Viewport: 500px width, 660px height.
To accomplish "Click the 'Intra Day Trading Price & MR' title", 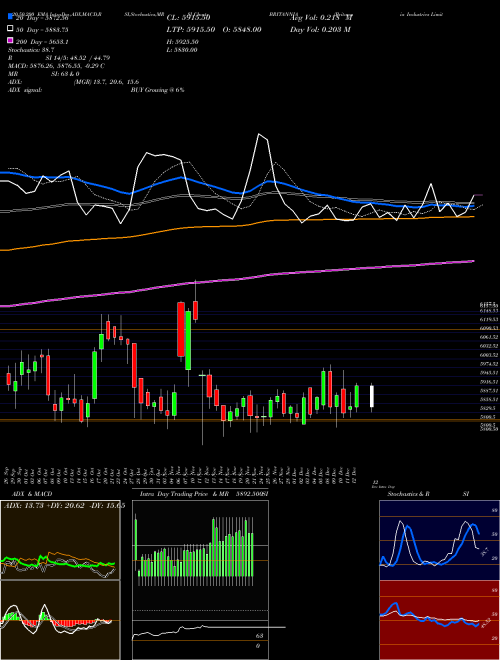I will (184, 494).
